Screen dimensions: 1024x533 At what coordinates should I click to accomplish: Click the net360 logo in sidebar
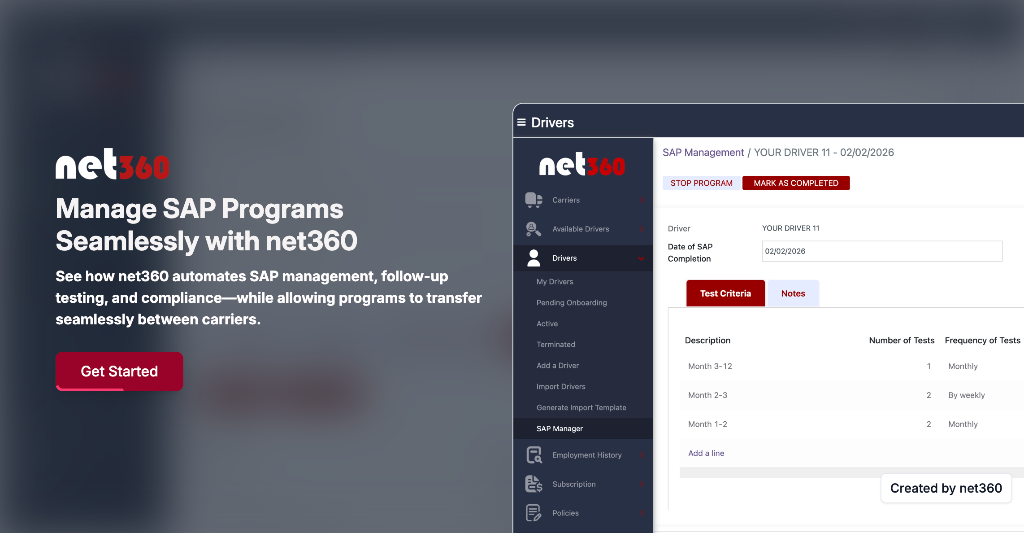(582, 165)
